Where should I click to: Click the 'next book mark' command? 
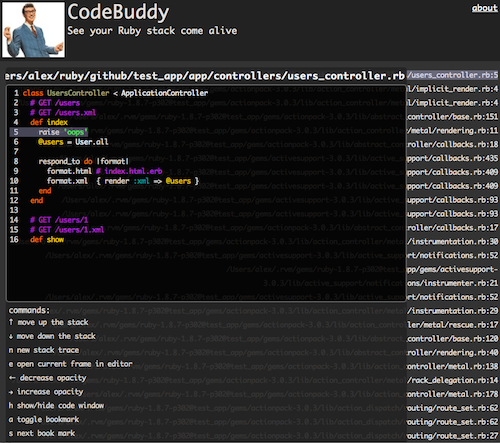point(42,433)
